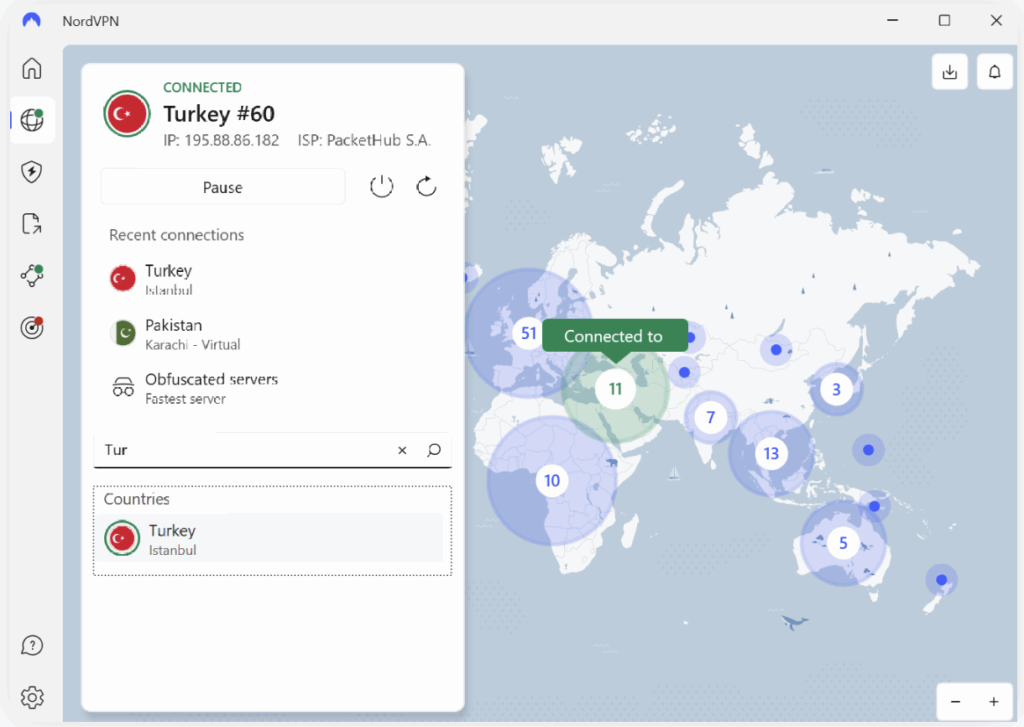Viewport: 1024px width, 727px height.
Task: Open the Home page in sidebar
Action: (x=31, y=69)
